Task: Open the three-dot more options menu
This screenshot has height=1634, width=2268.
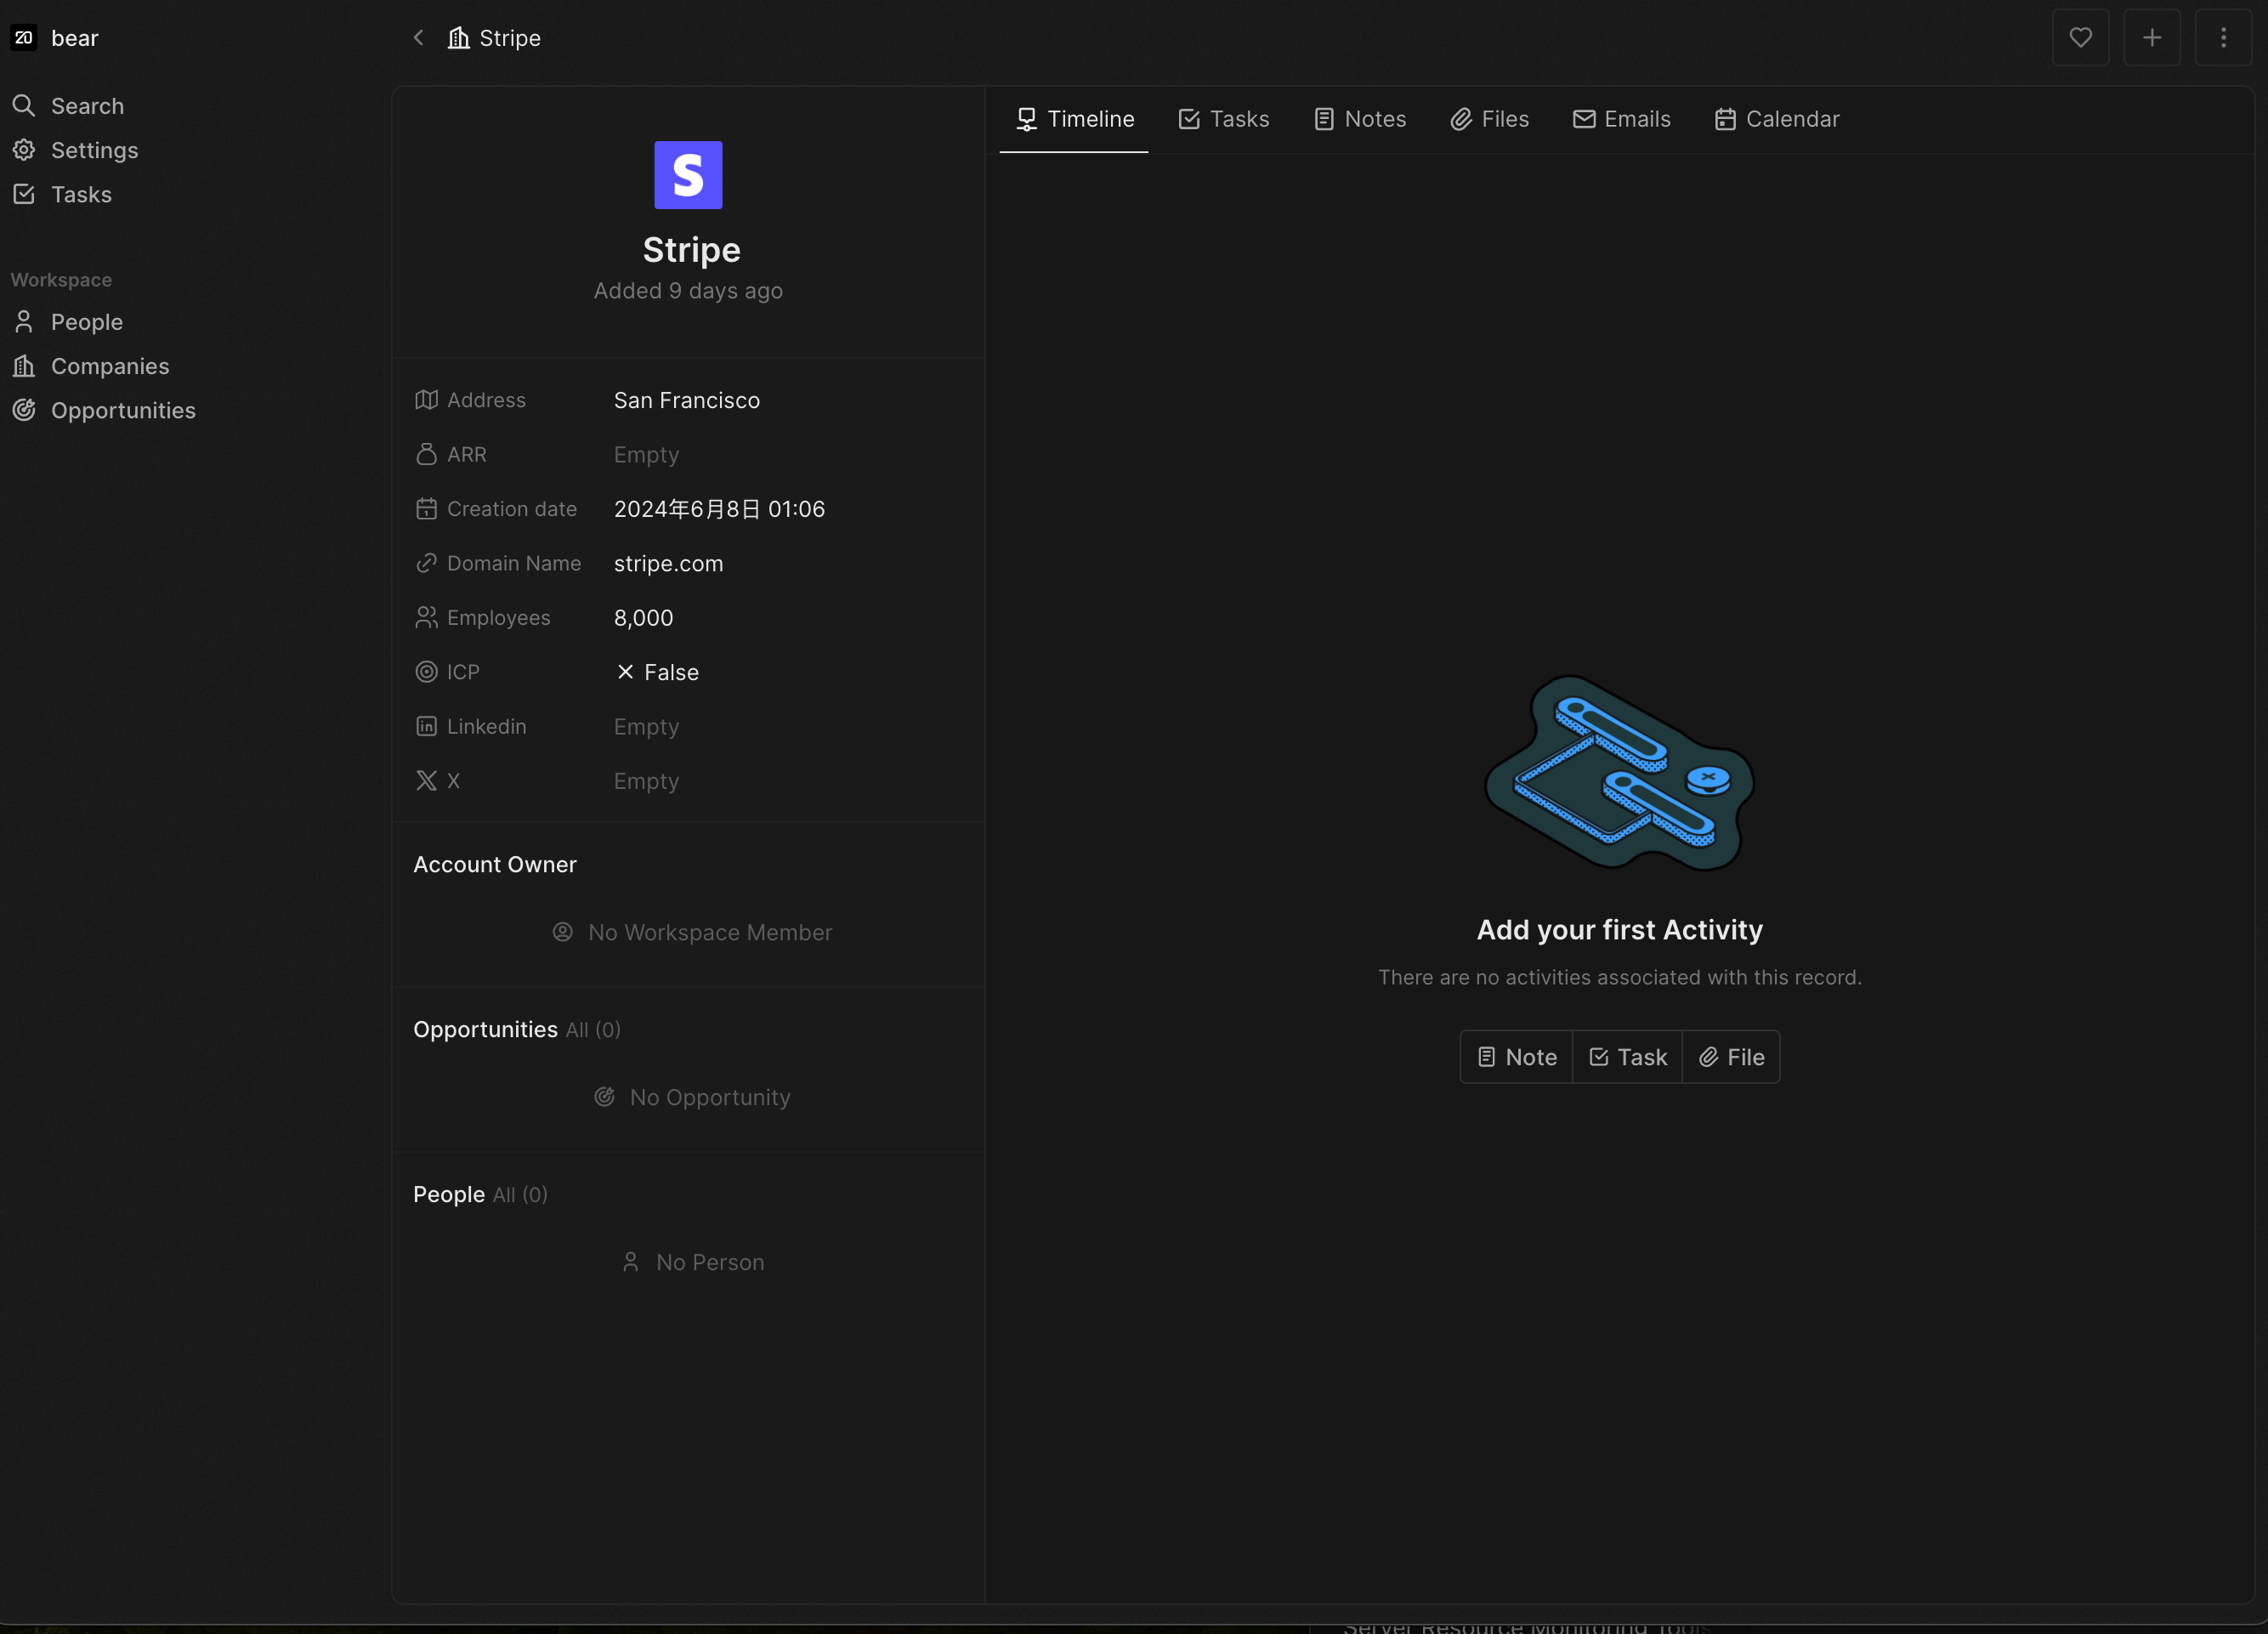Action: click(x=2223, y=38)
